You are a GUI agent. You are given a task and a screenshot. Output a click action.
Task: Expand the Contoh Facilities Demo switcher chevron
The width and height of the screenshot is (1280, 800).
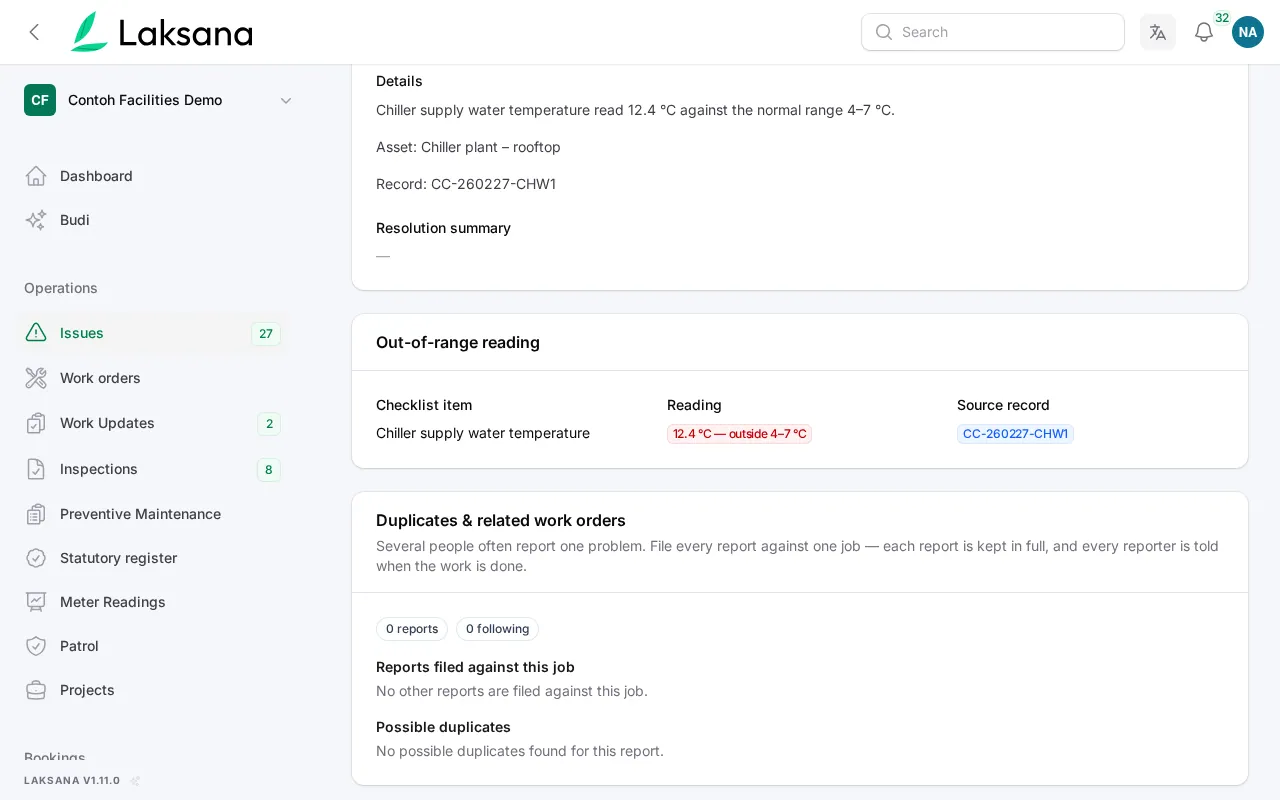click(x=286, y=100)
